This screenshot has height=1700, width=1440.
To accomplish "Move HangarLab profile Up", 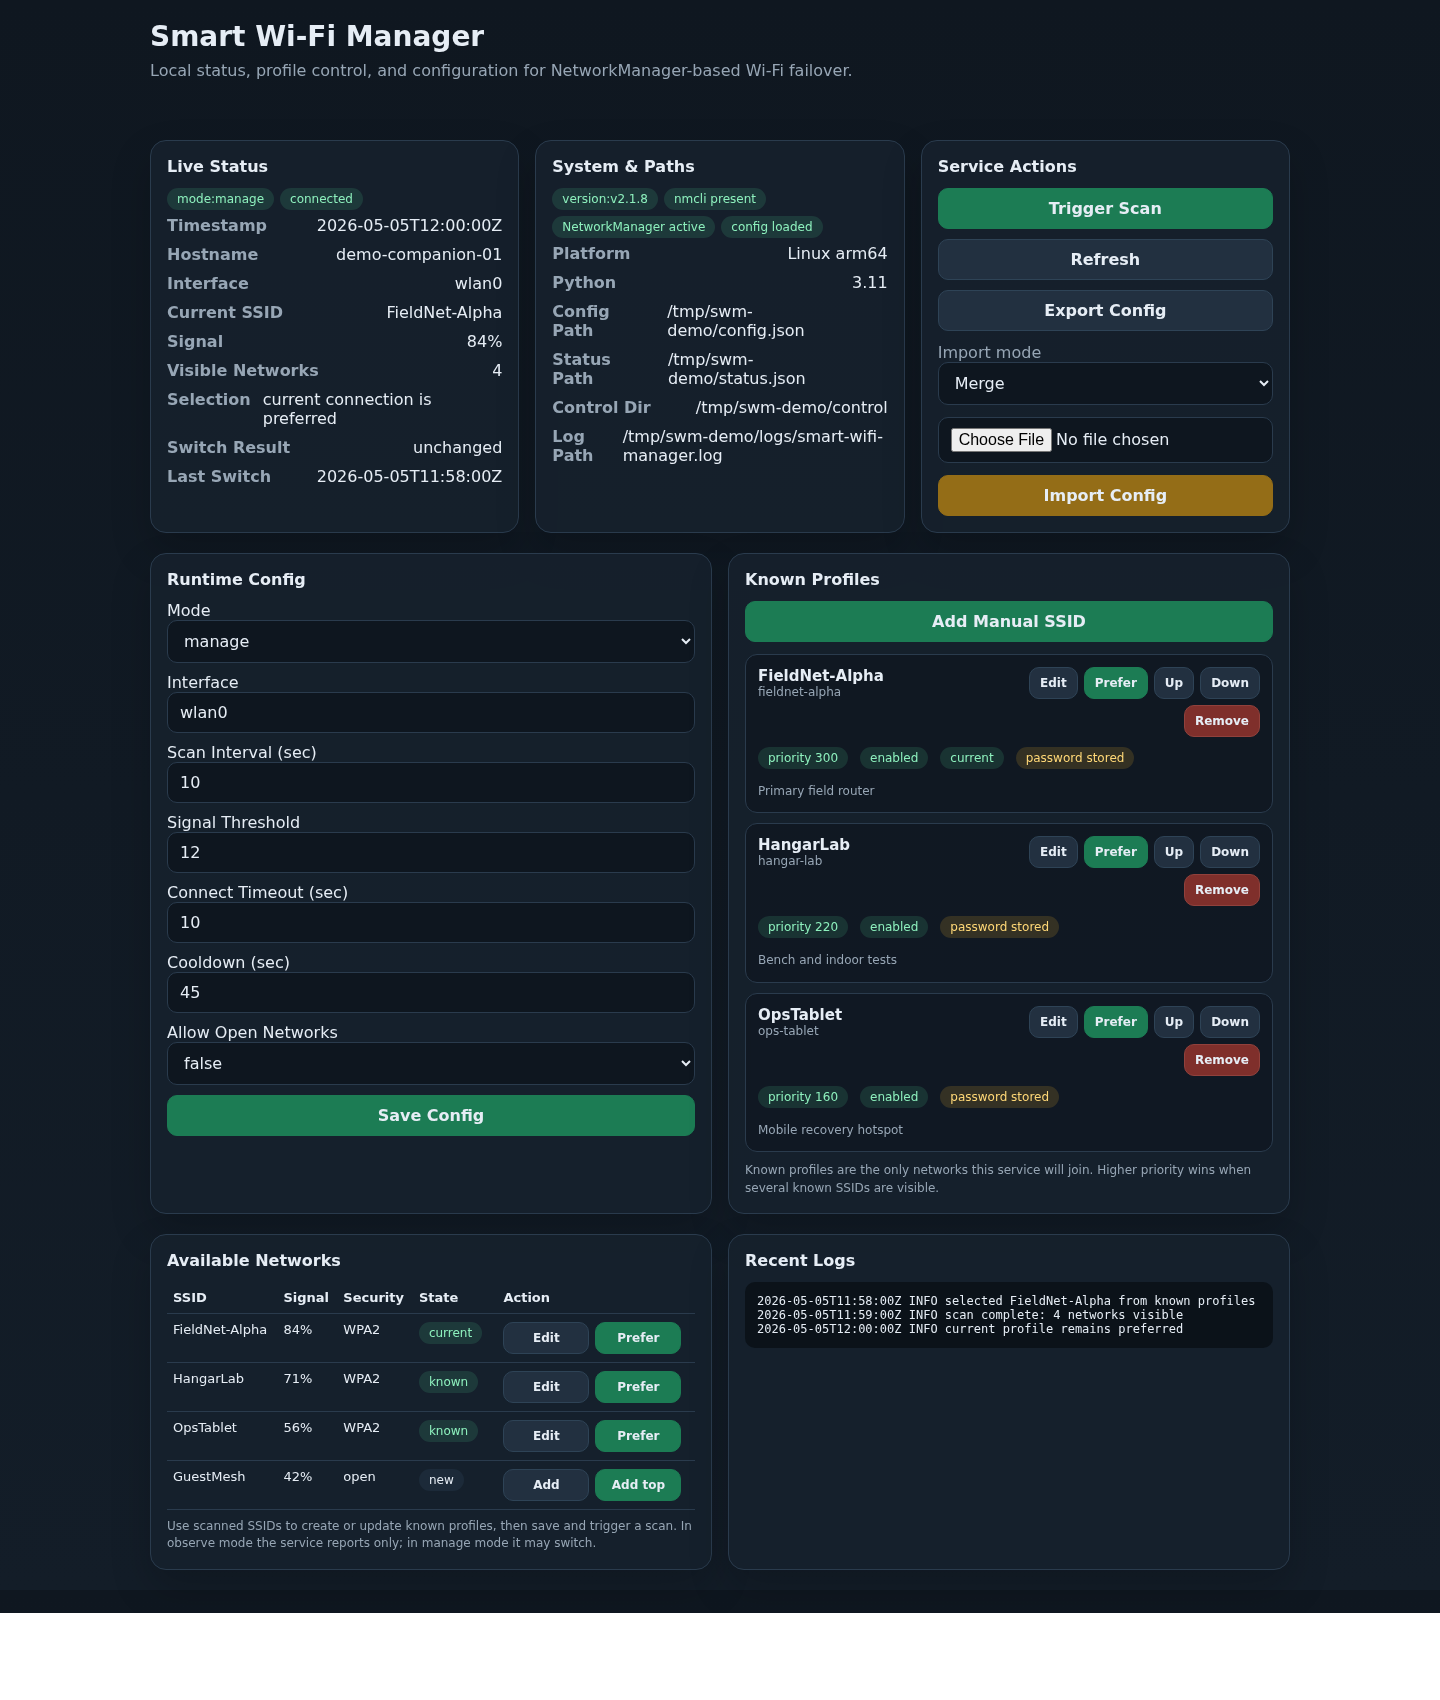I will click(1174, 852).
